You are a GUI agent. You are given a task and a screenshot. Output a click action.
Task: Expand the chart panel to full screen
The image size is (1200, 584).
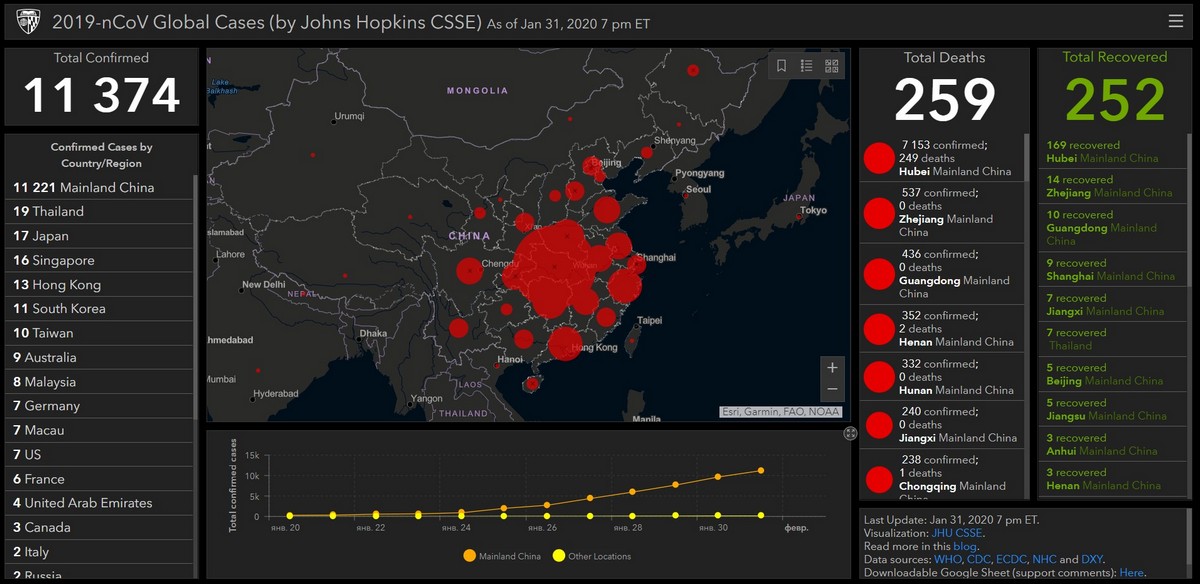[x=850, y=433]
